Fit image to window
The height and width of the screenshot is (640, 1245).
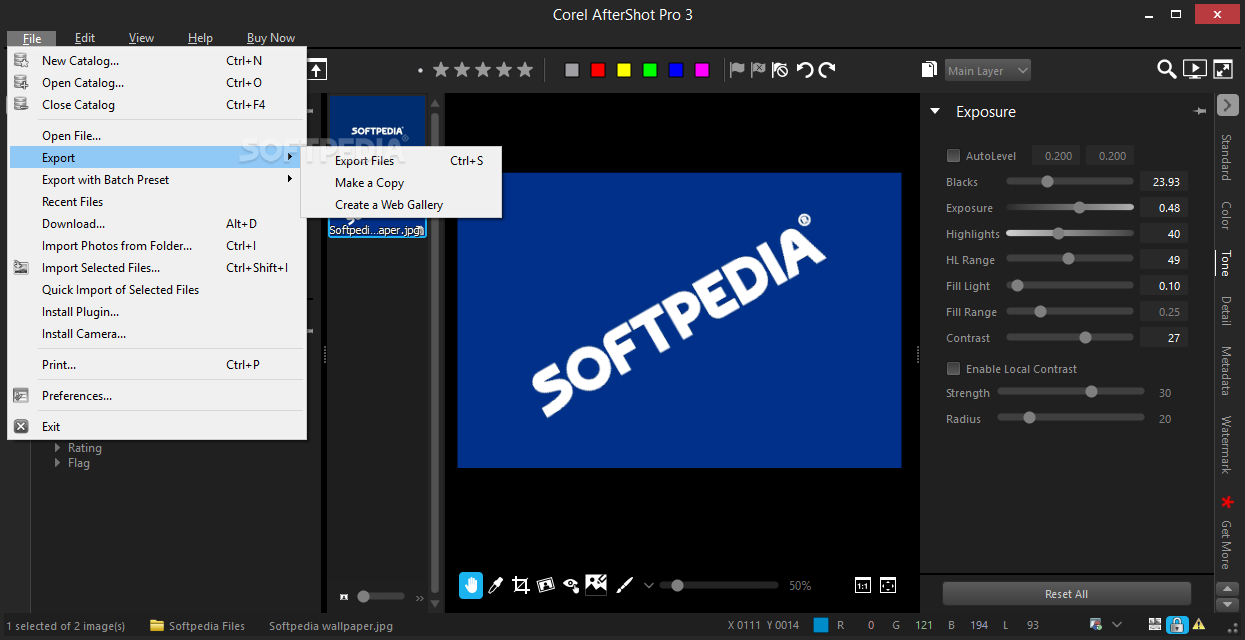(887, 586)
